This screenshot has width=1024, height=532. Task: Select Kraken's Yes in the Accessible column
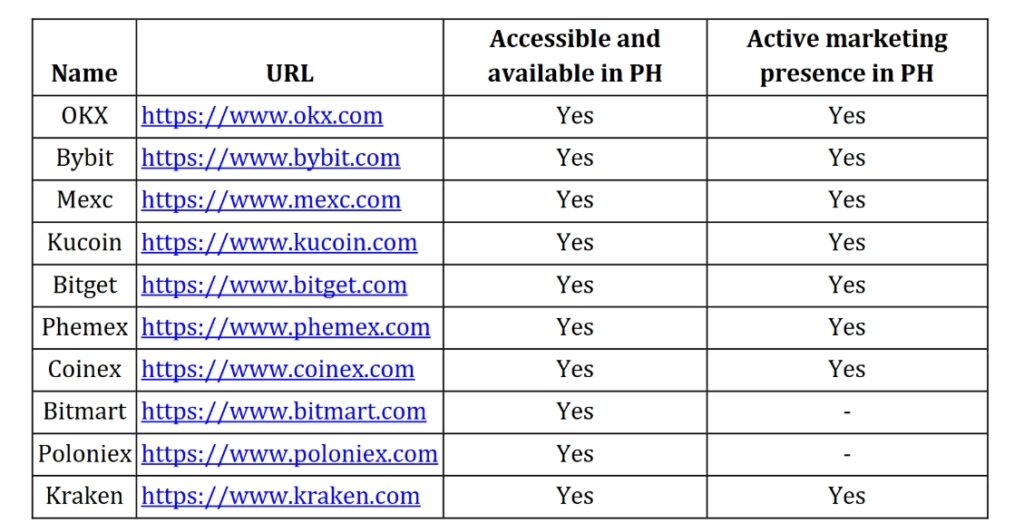point(575,496)
